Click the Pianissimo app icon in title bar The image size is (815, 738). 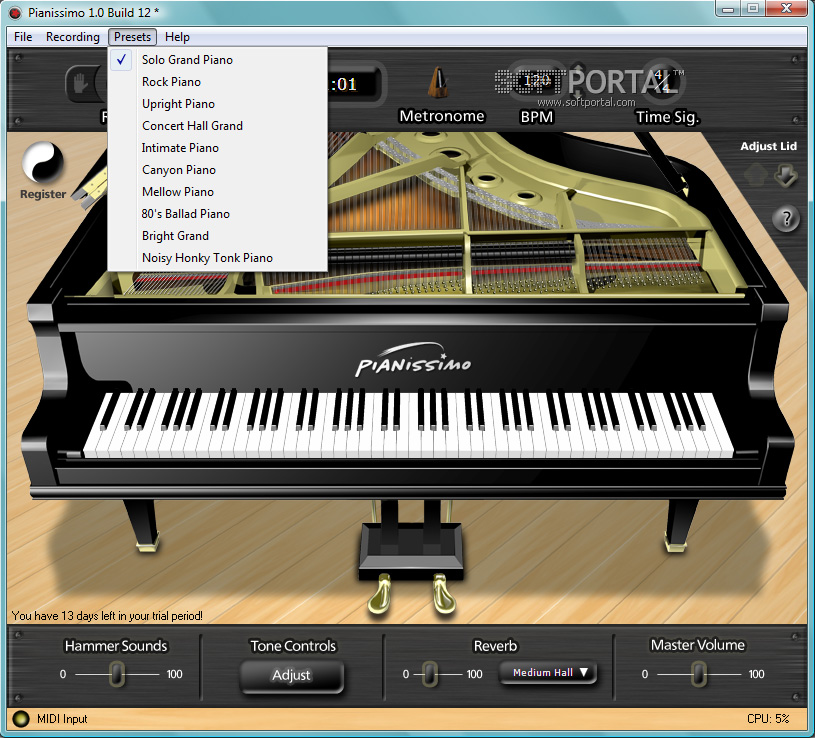pos(16,12)
